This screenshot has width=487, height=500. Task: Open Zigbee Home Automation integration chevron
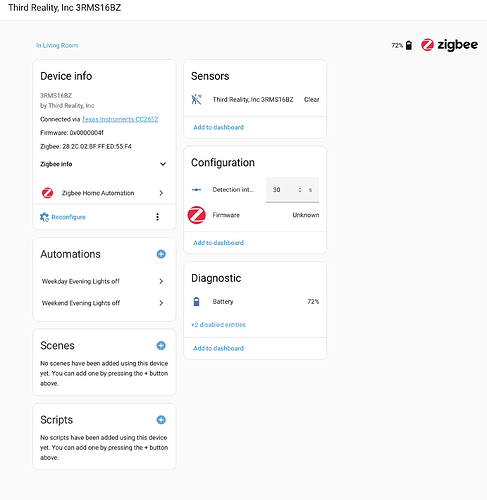click(161, 193)
